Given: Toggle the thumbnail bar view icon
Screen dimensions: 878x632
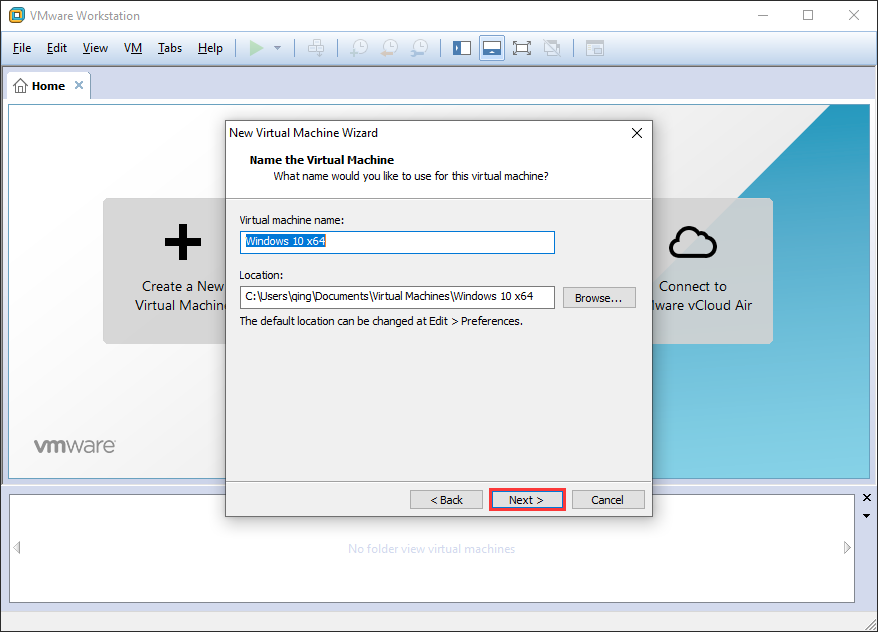Looking at the screenshot, I should click(492, 48).
